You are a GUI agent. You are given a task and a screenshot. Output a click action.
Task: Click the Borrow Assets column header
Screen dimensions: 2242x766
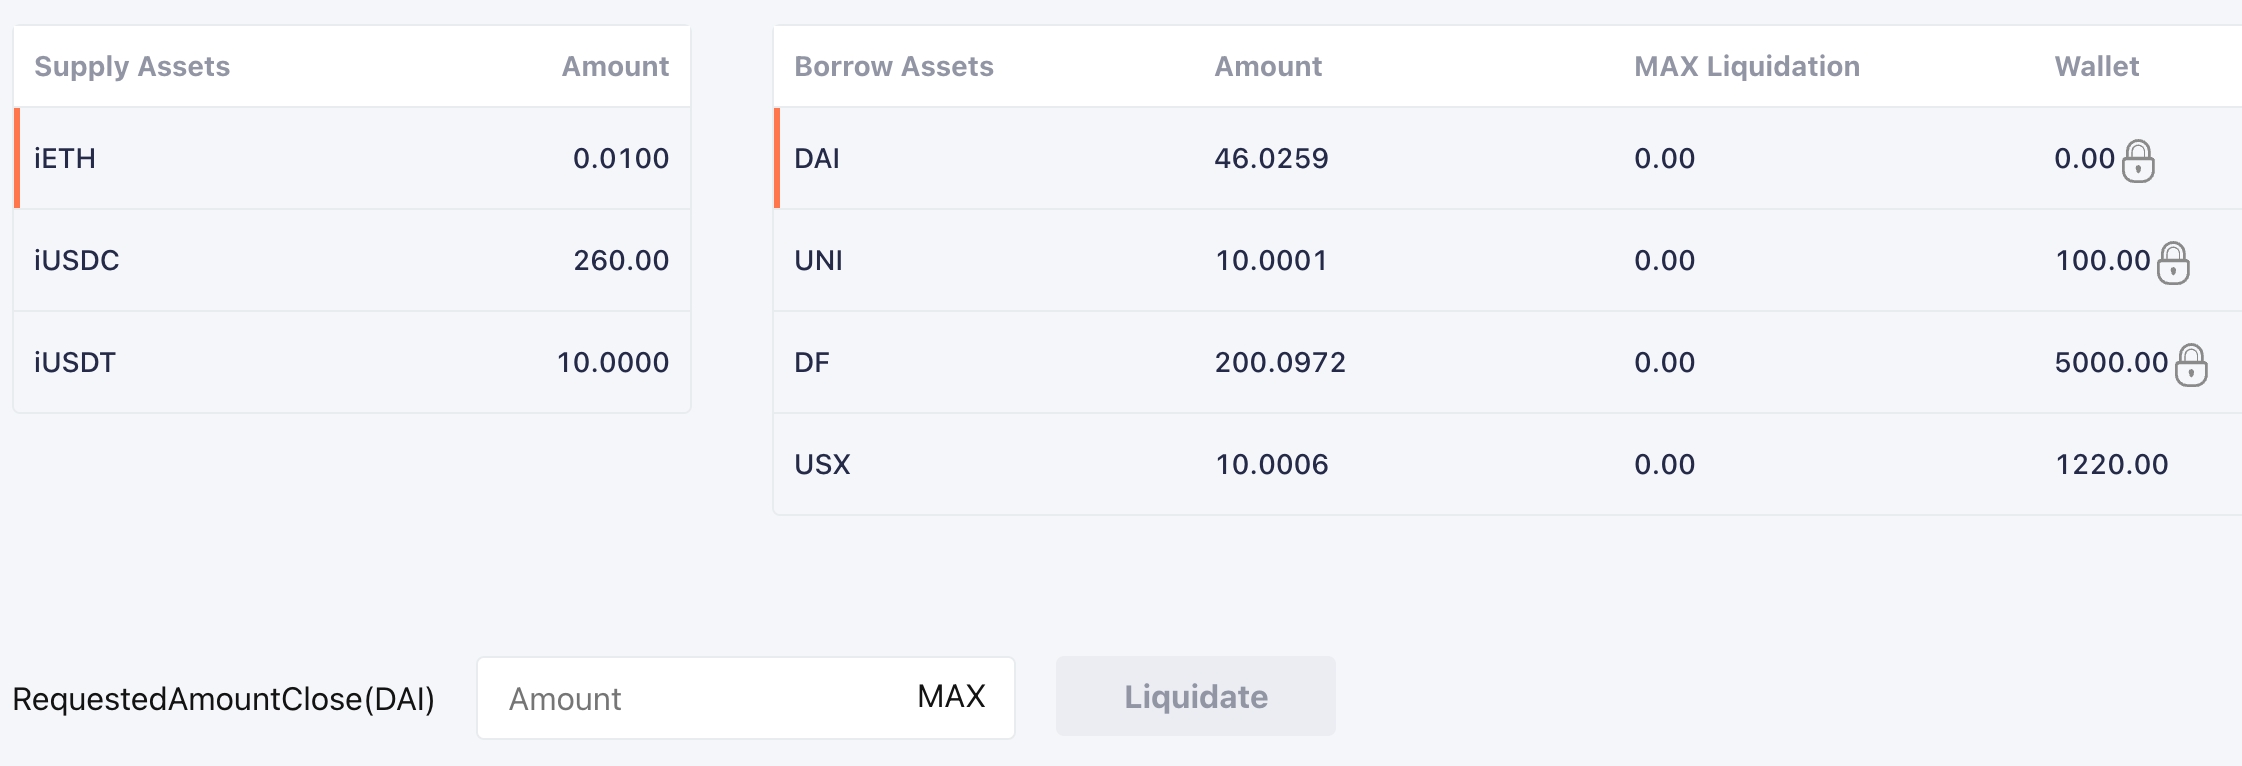pyautogui.click(x=894, y=66)
